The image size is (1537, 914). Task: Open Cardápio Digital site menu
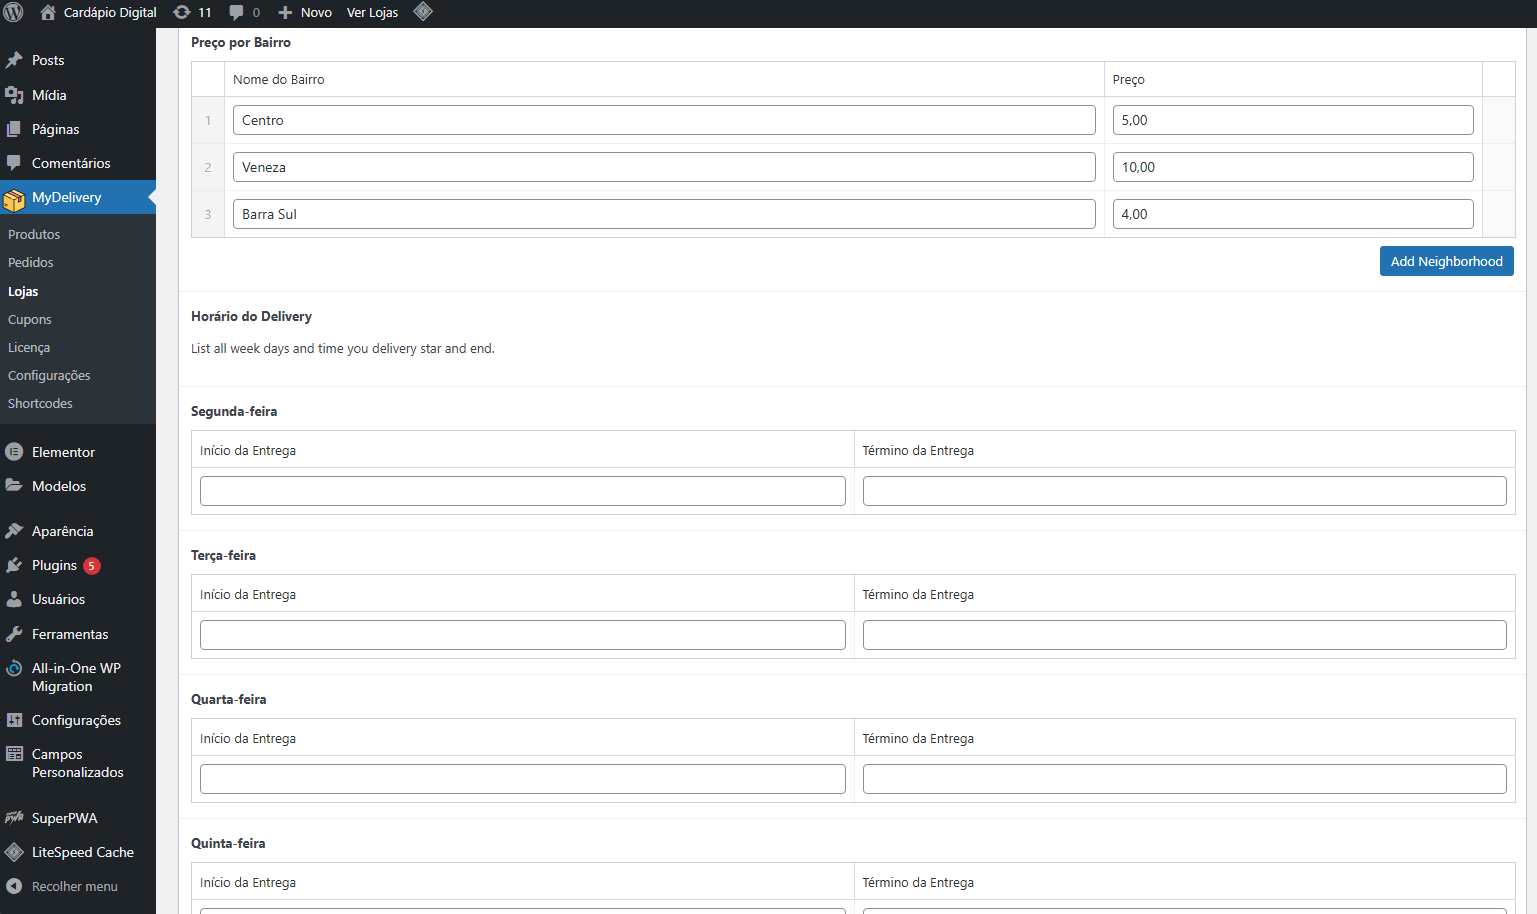99,13
